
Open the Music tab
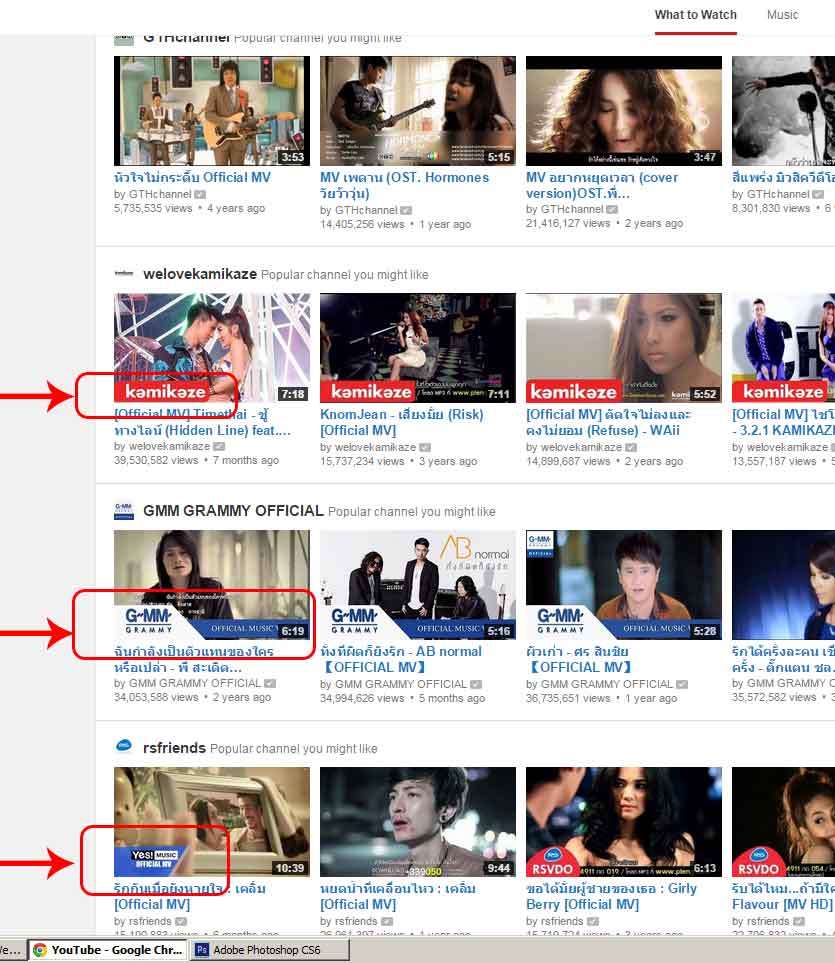[x=782, y=15]
